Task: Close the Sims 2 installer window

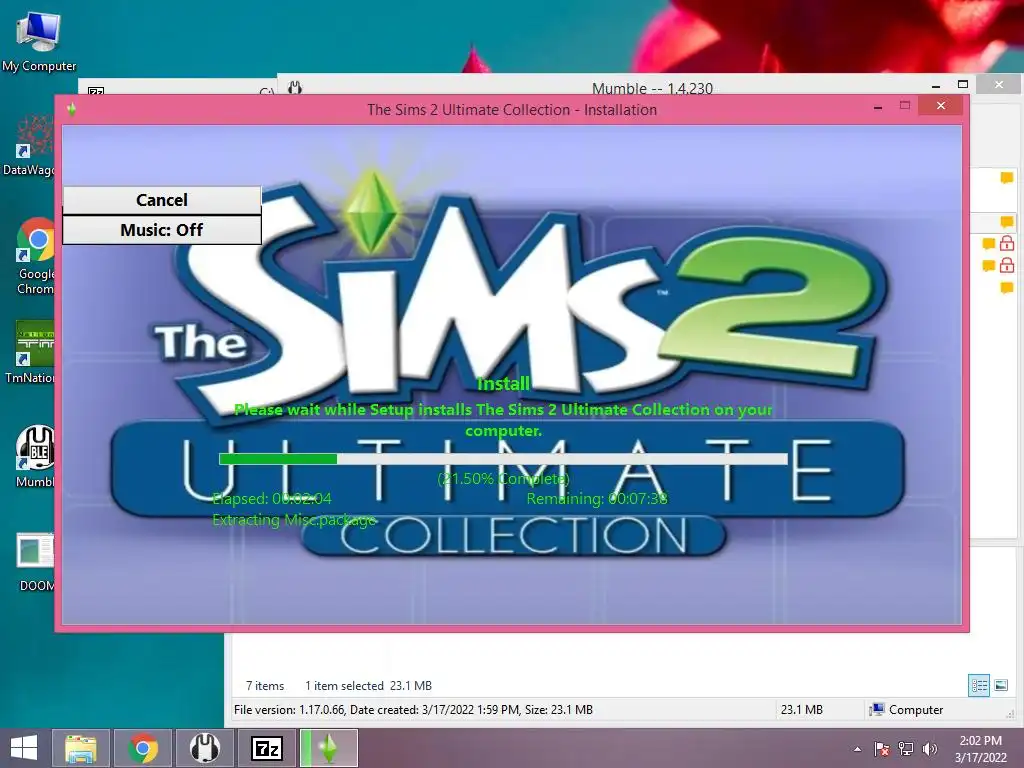Action: point(940,106)
